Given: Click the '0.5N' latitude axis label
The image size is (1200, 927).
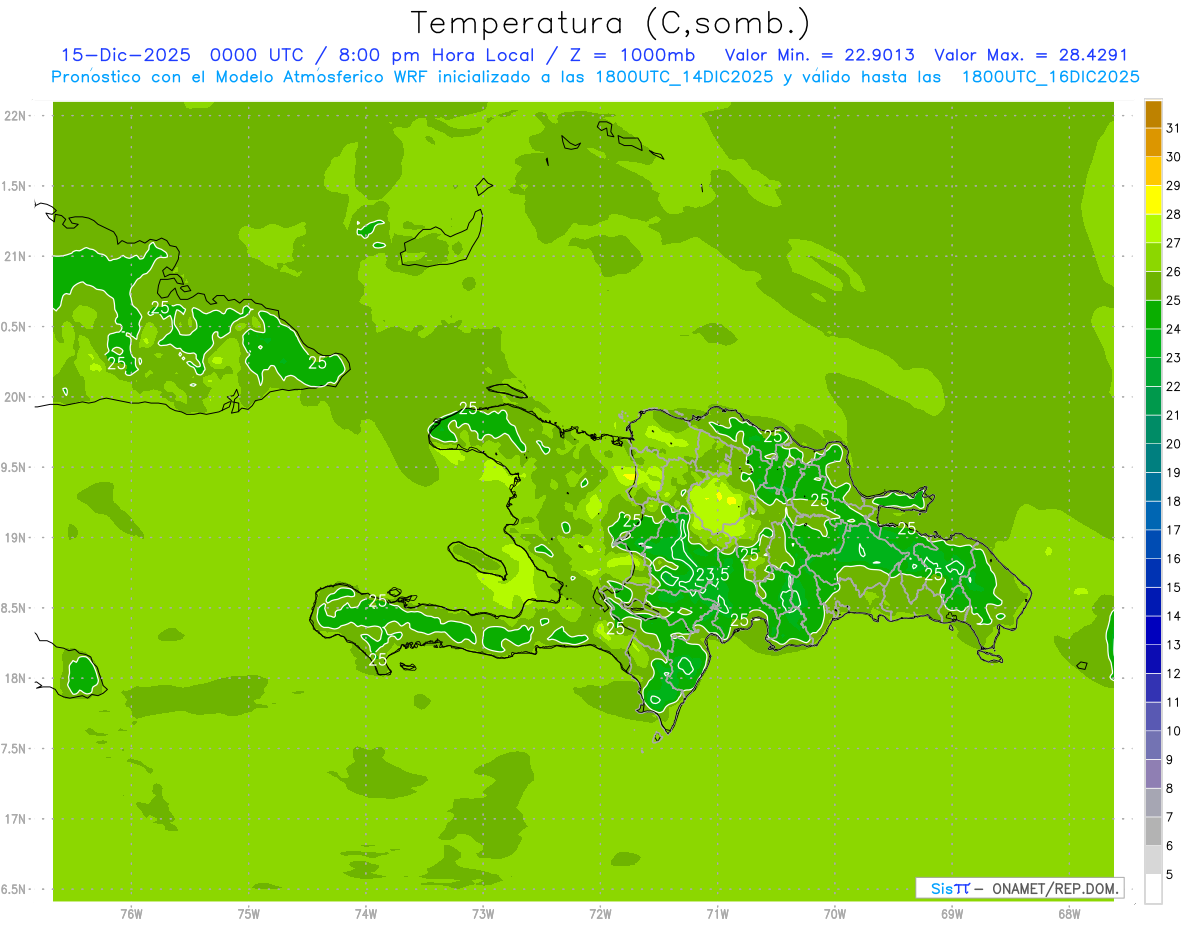Looking at the screenshot, I should [14, 327].
